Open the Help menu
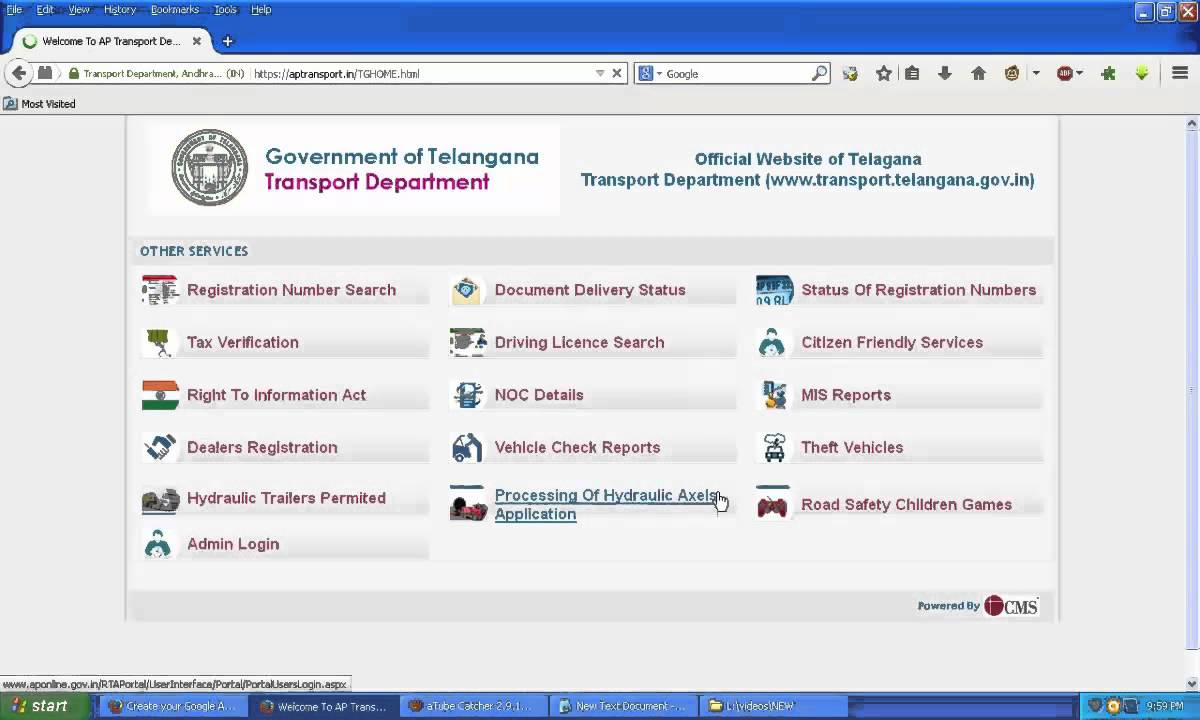Image resolution: width=1200 pixels, height=720 pixels. 260,9
